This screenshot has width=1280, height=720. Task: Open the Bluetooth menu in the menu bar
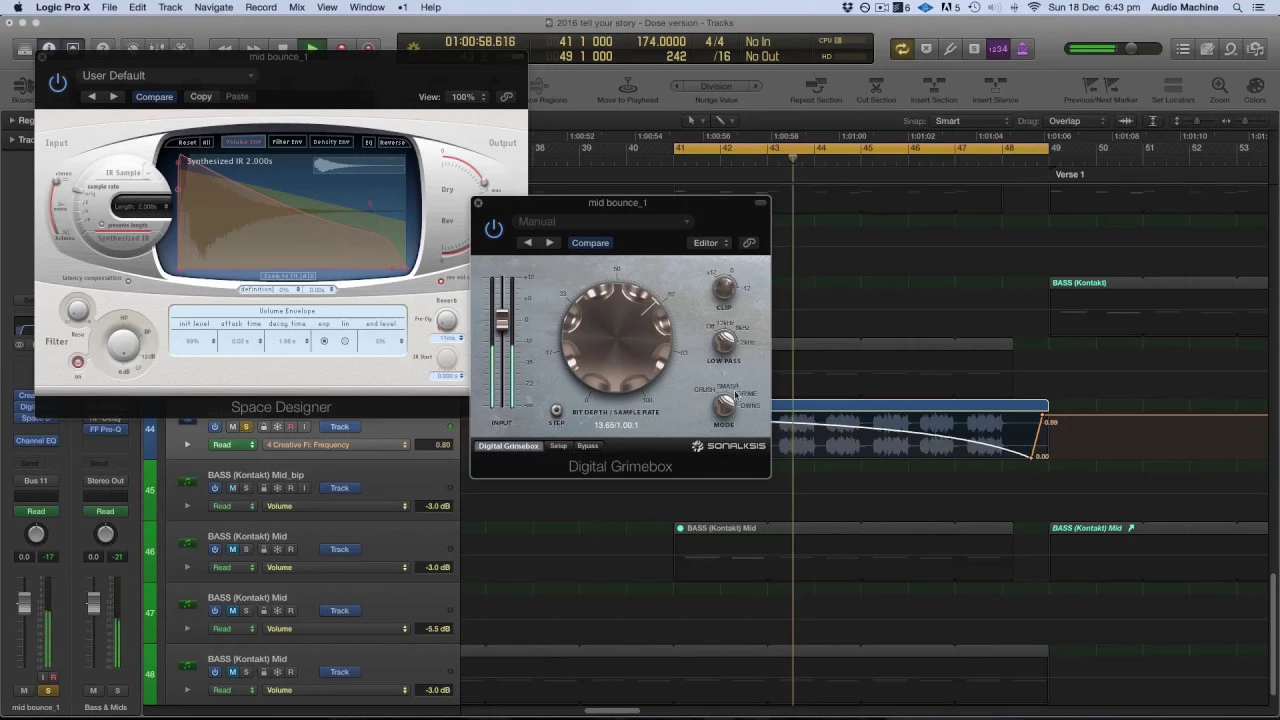pyautogui.click(x=1012, y=8)
